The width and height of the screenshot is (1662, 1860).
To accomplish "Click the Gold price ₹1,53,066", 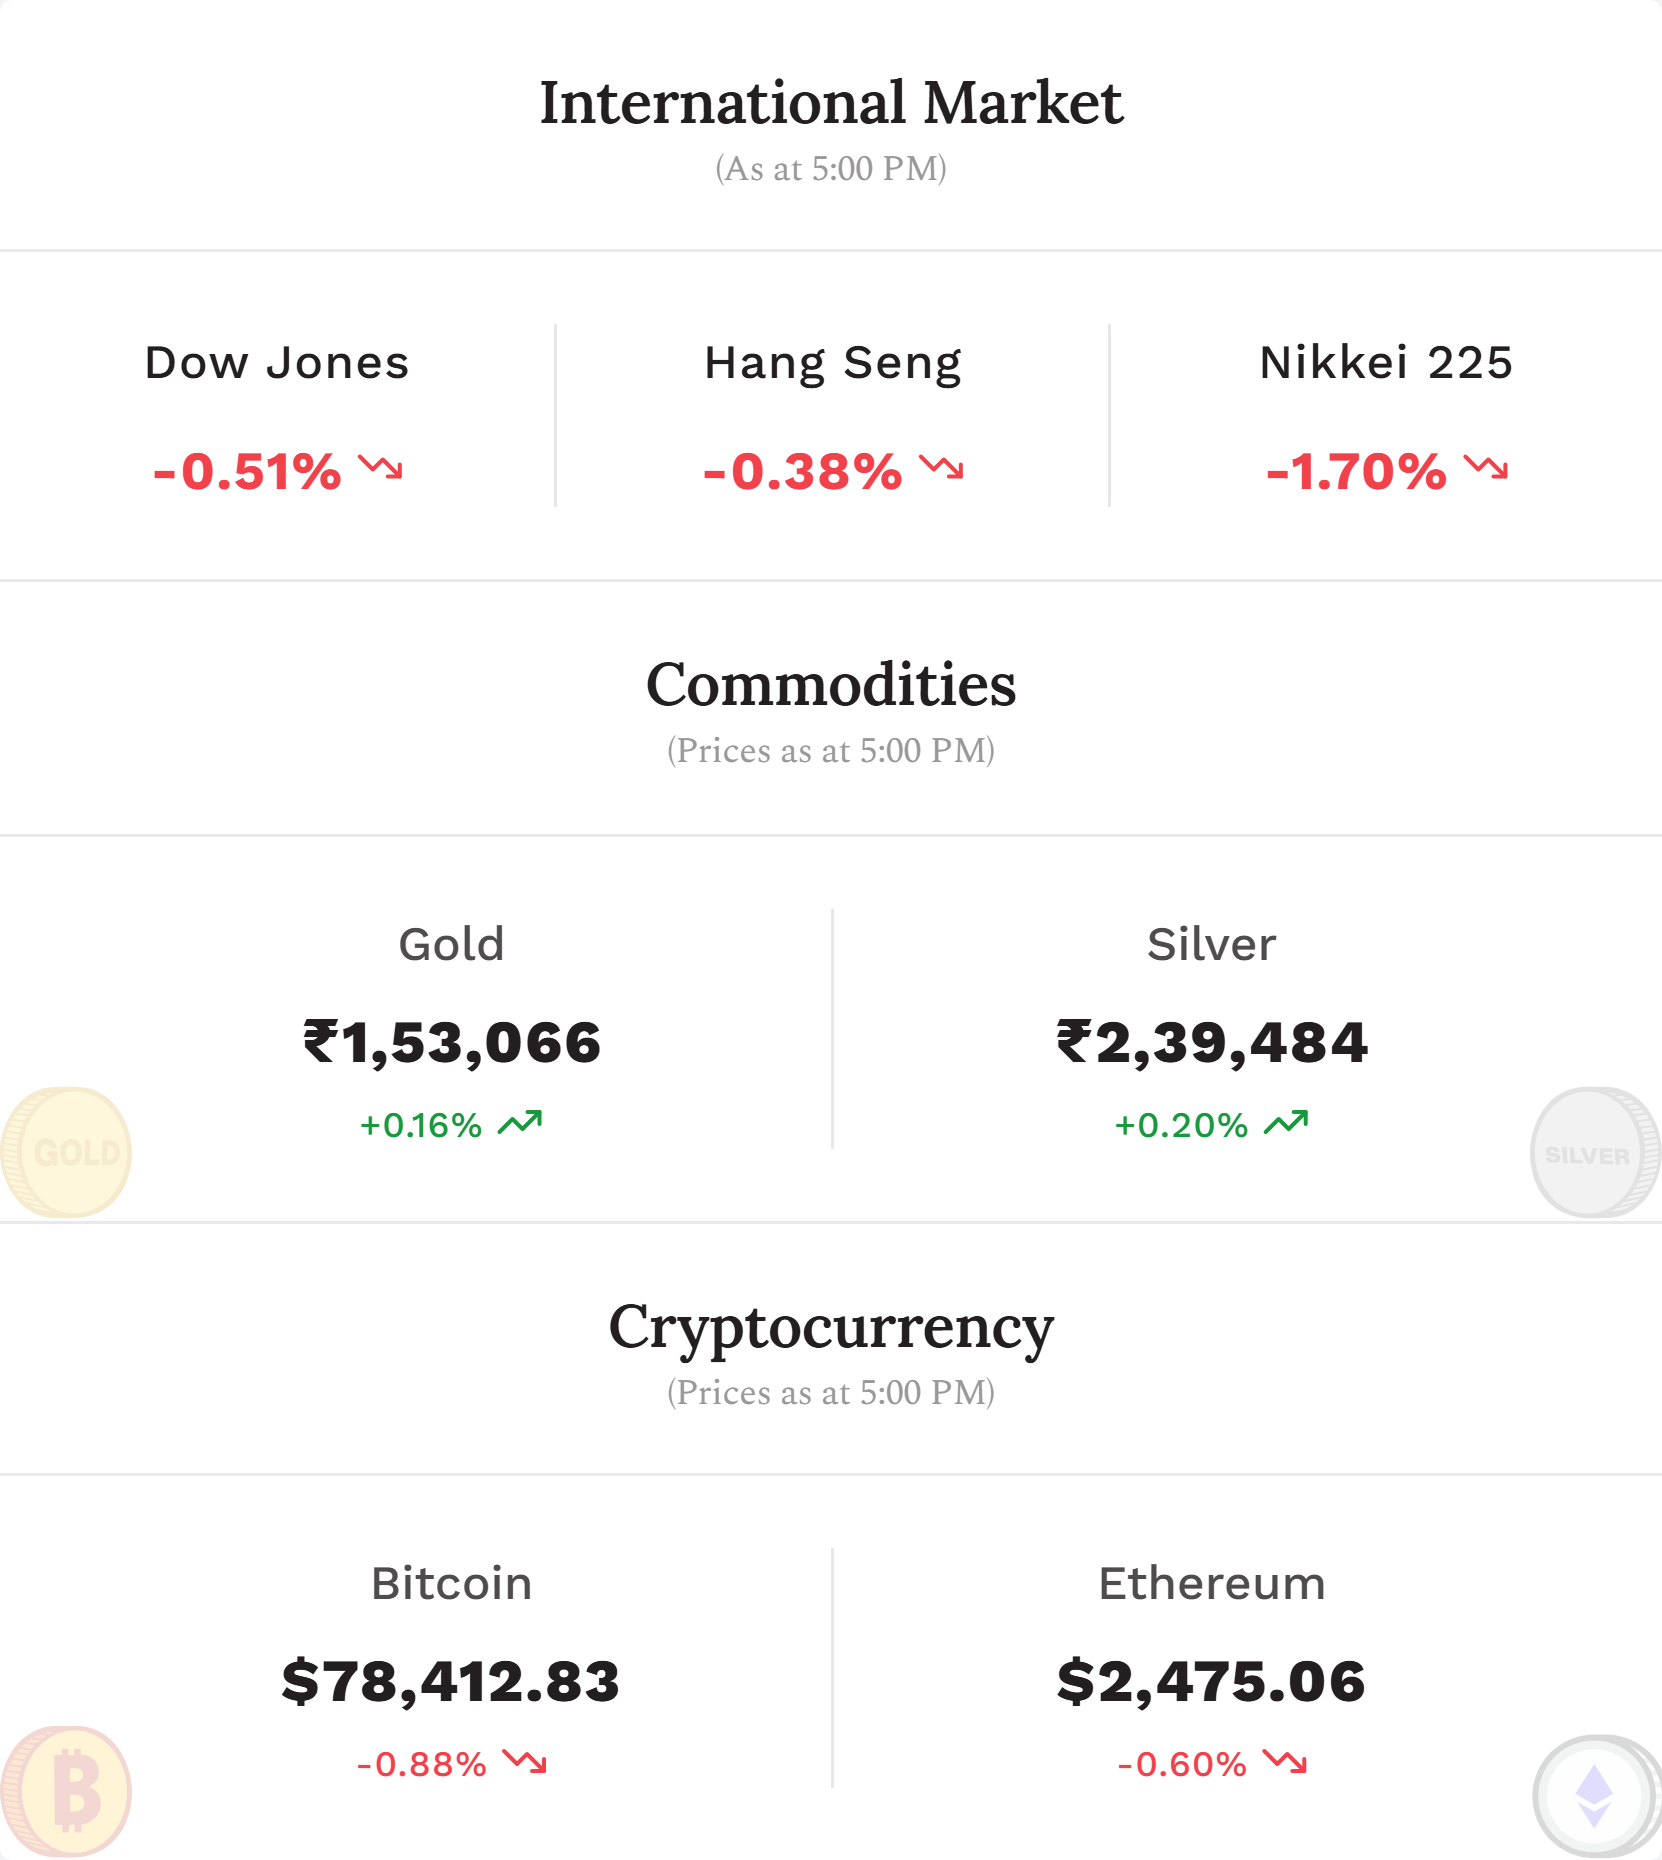I will coord(452,1043).
